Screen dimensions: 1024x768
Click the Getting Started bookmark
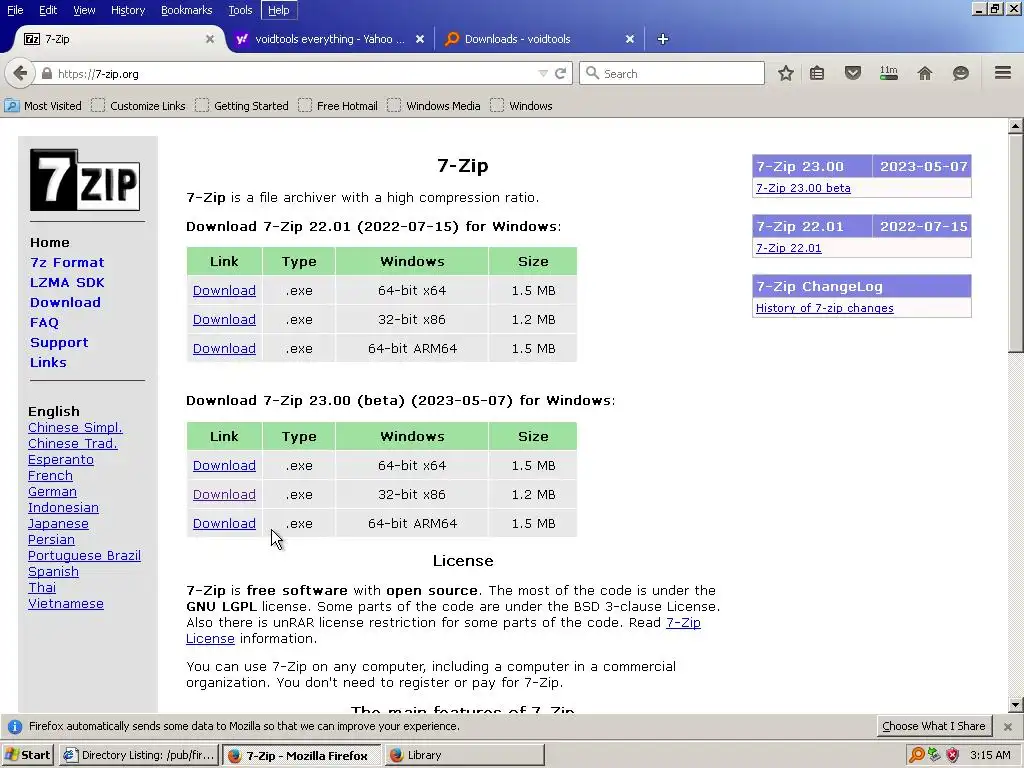click(242, 106)
